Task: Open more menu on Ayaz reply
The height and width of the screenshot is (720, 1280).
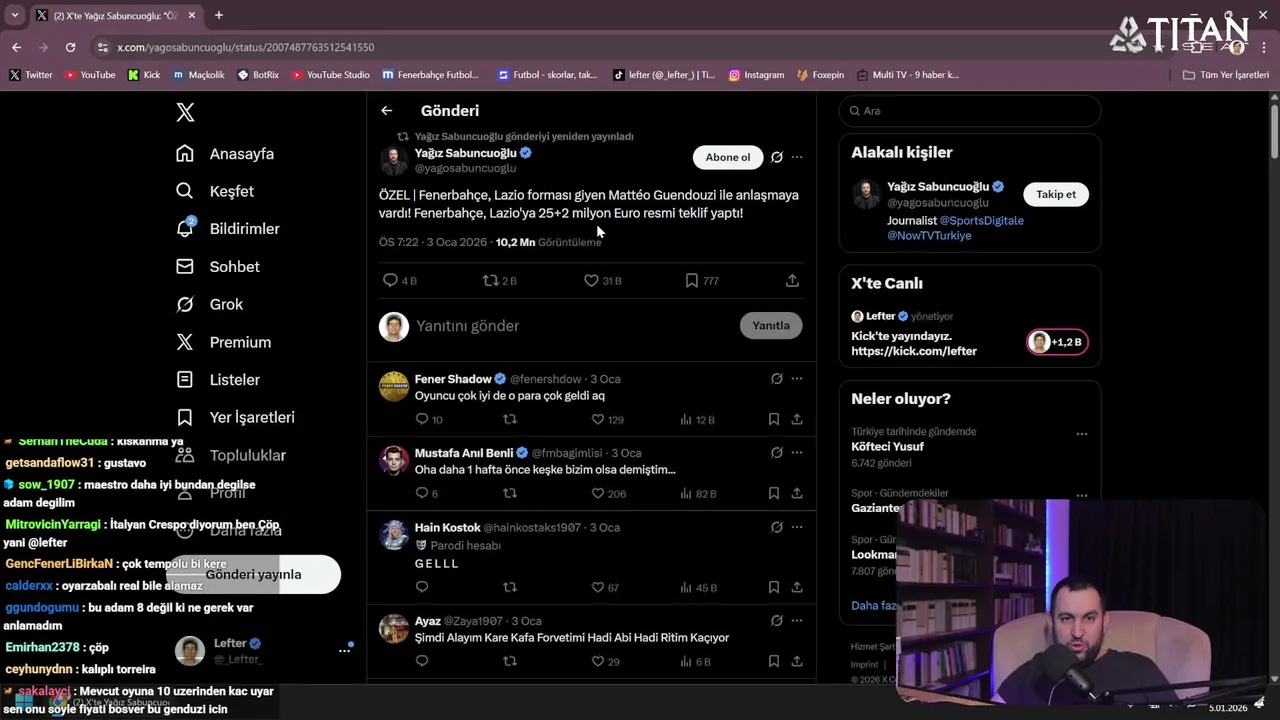Action: (797, 621)
